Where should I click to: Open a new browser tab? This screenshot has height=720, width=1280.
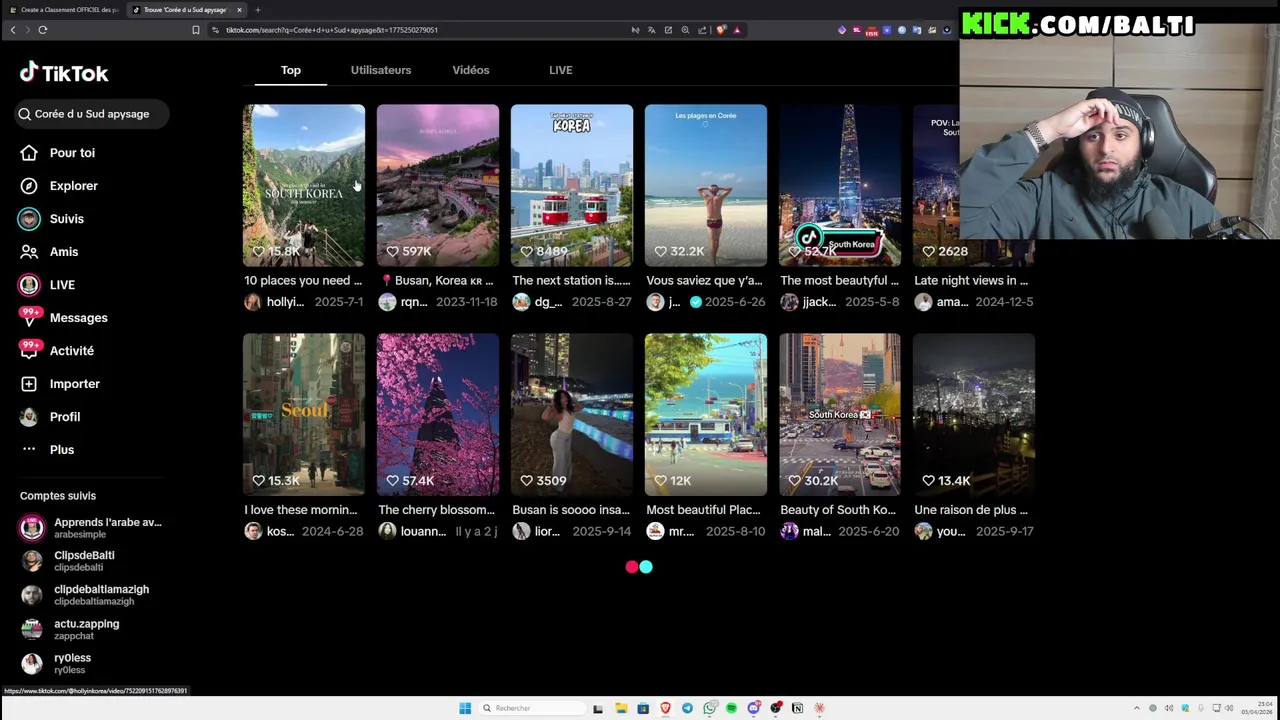[258, 10]
